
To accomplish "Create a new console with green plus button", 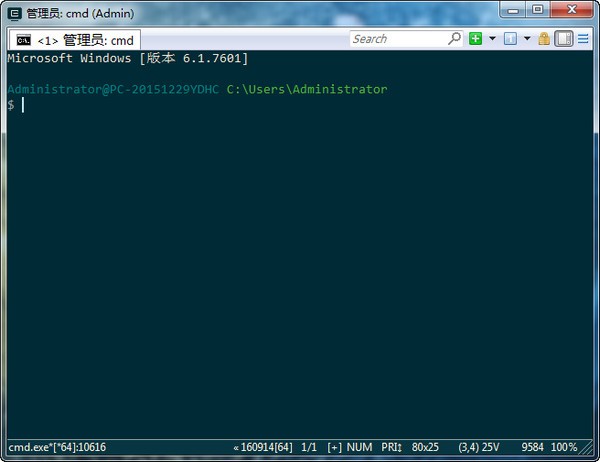I will [475, 39].
